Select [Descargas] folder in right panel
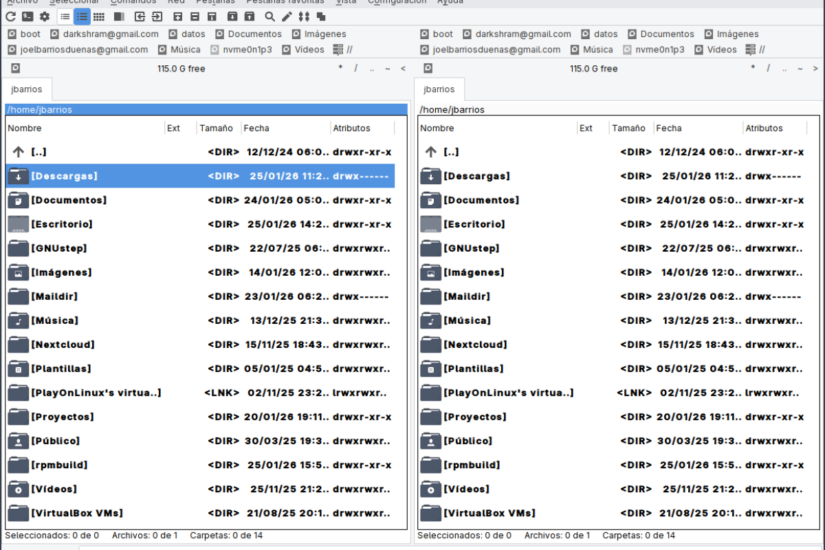 (613, 176)
